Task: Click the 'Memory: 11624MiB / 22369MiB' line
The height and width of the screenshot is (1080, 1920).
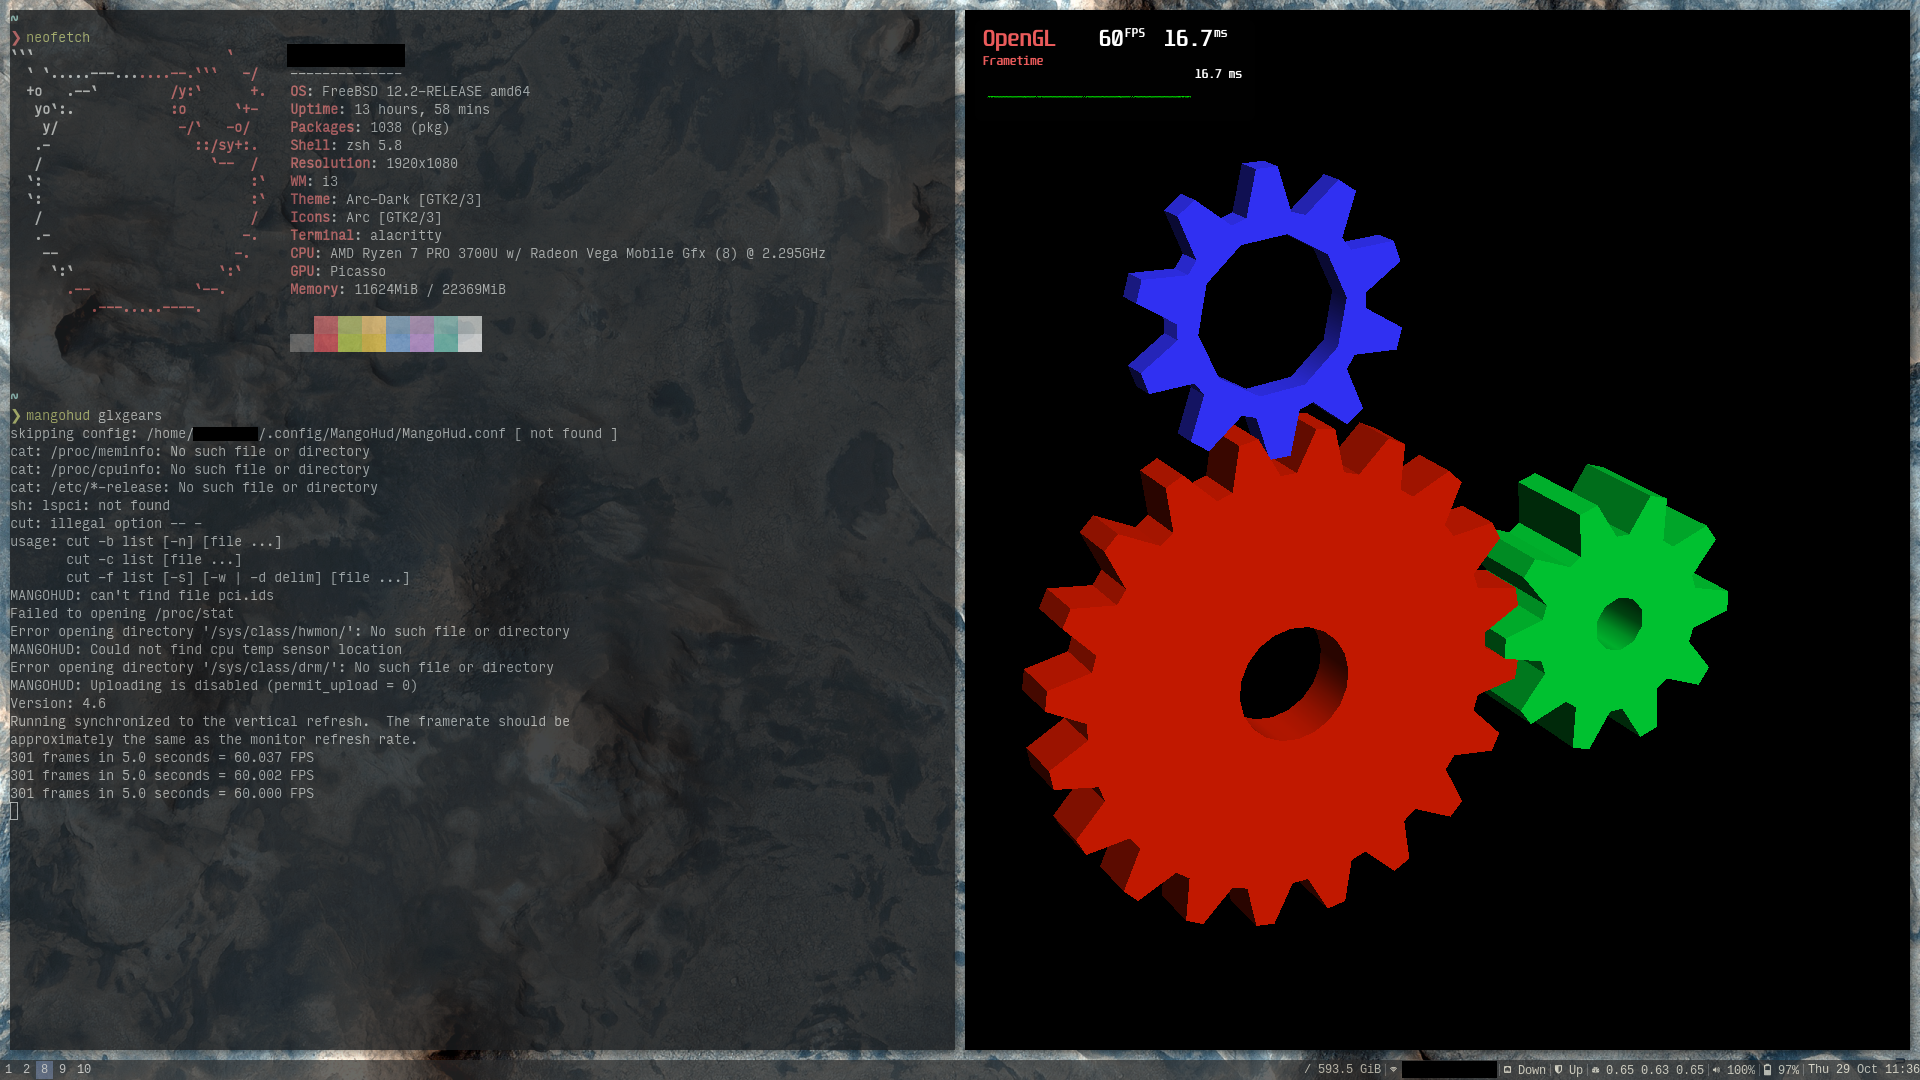Action: (x=398, y=290)
